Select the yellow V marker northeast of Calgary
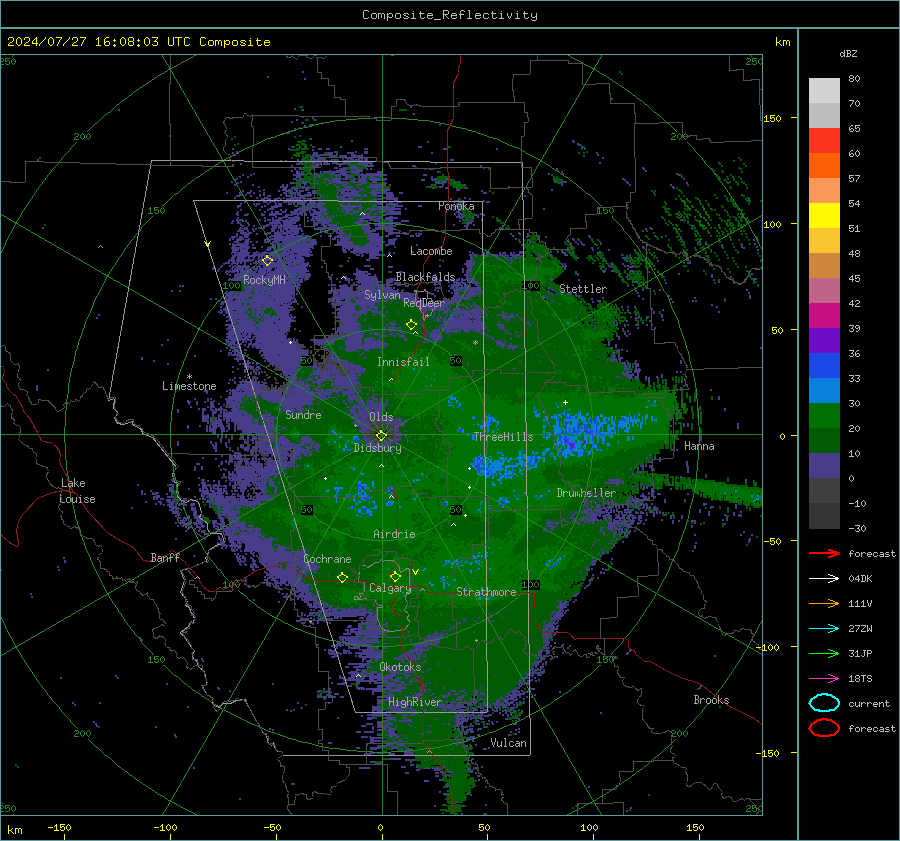This screenshot has height=841, width=900. (x=415, y=572)
